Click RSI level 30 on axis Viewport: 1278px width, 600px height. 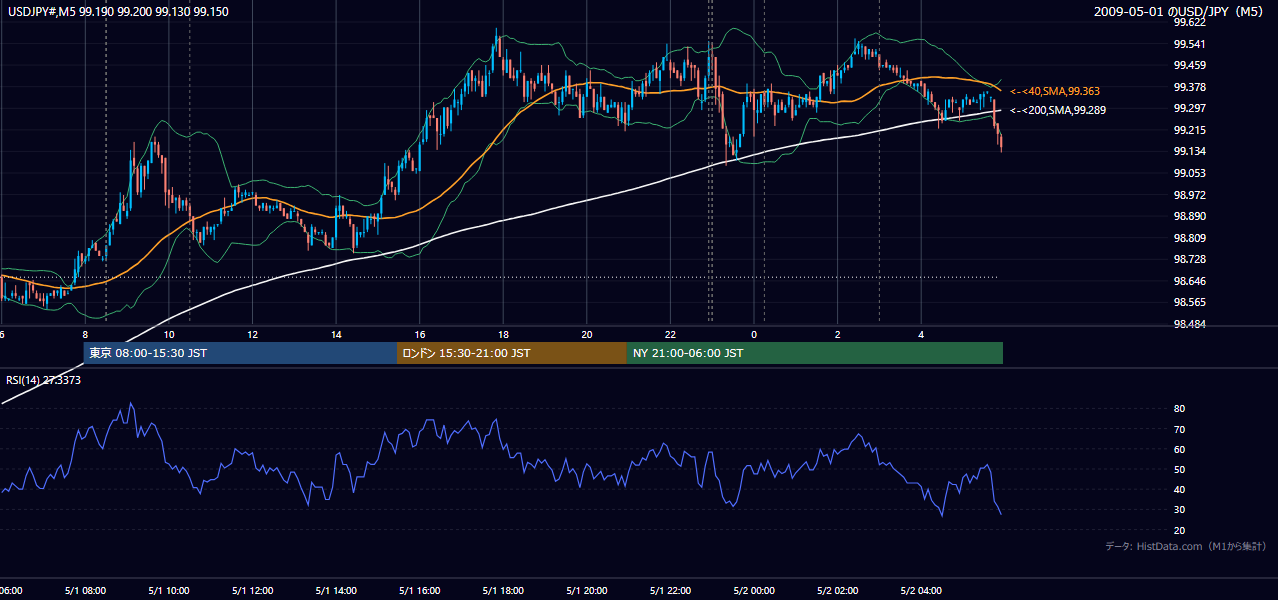(1179, 510)
